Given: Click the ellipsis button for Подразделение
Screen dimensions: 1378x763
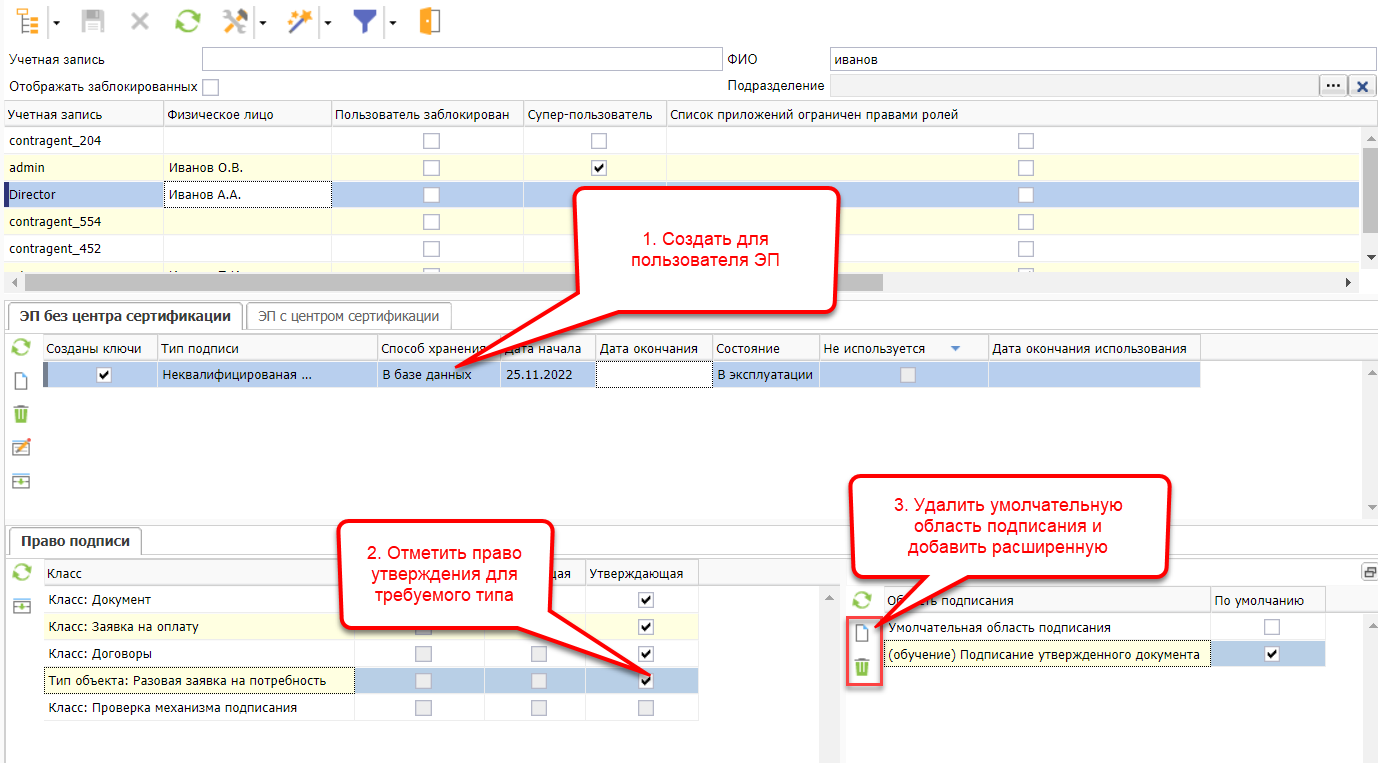Looking at the screenshot, I should tap(1333, 86).
